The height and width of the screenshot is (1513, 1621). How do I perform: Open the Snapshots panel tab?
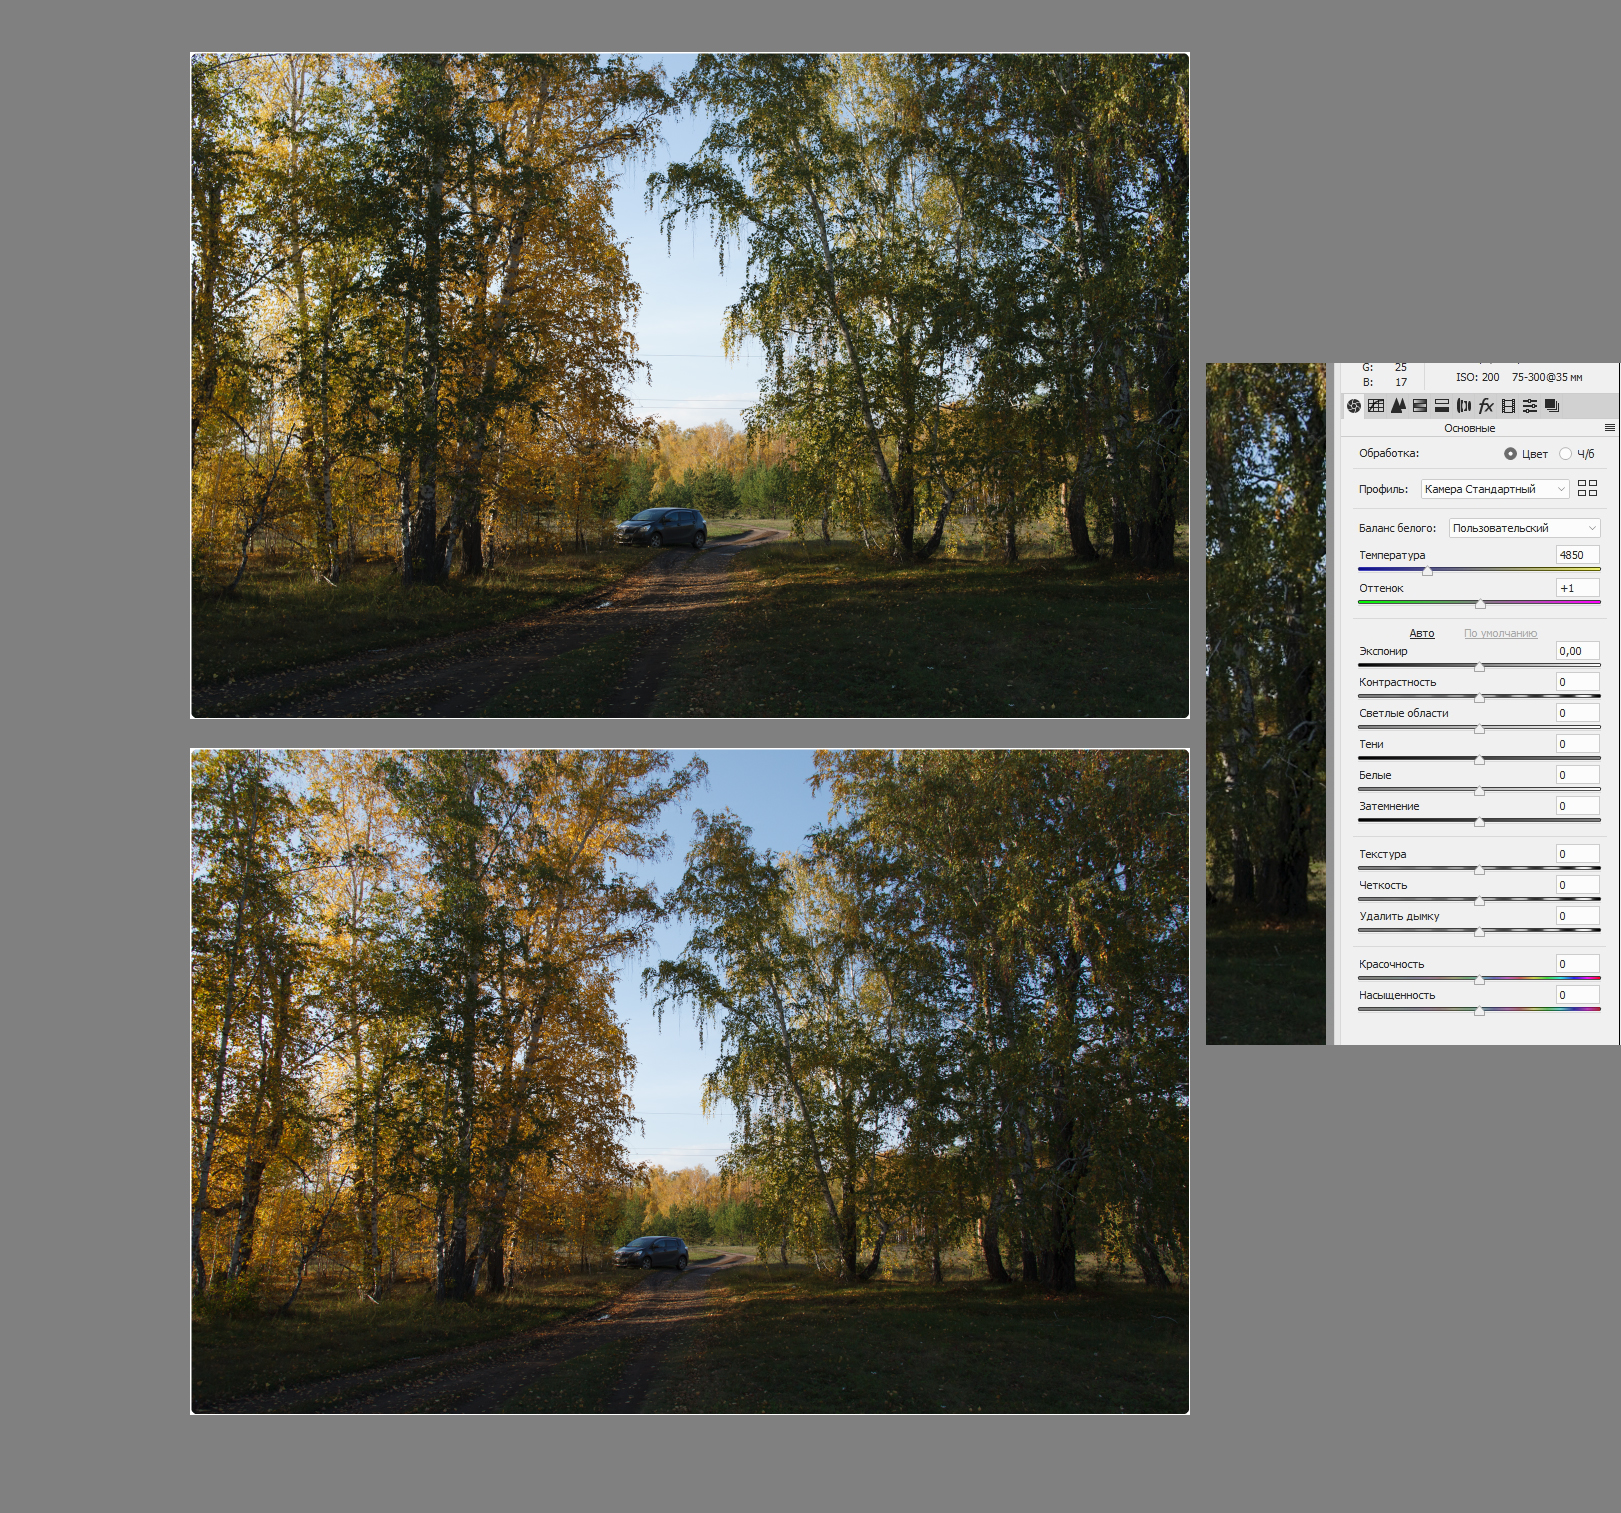point(1552,406)
